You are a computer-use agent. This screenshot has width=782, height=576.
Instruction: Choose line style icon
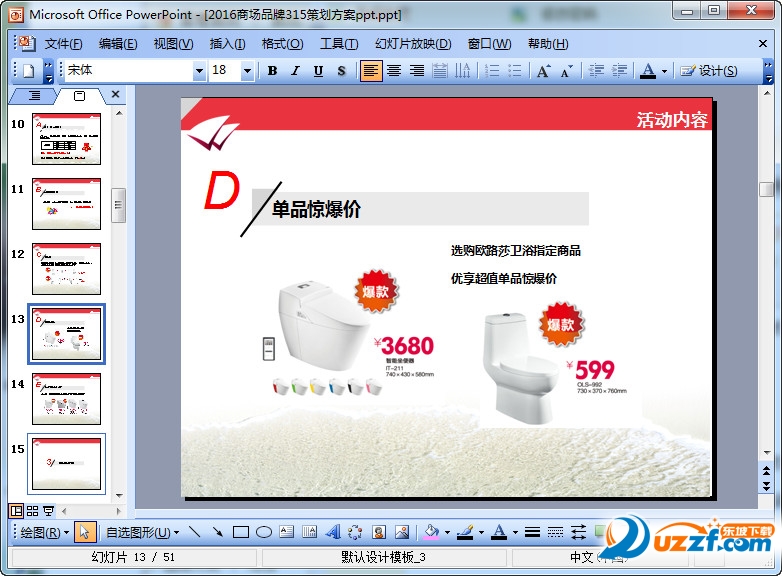coord(532,533)
